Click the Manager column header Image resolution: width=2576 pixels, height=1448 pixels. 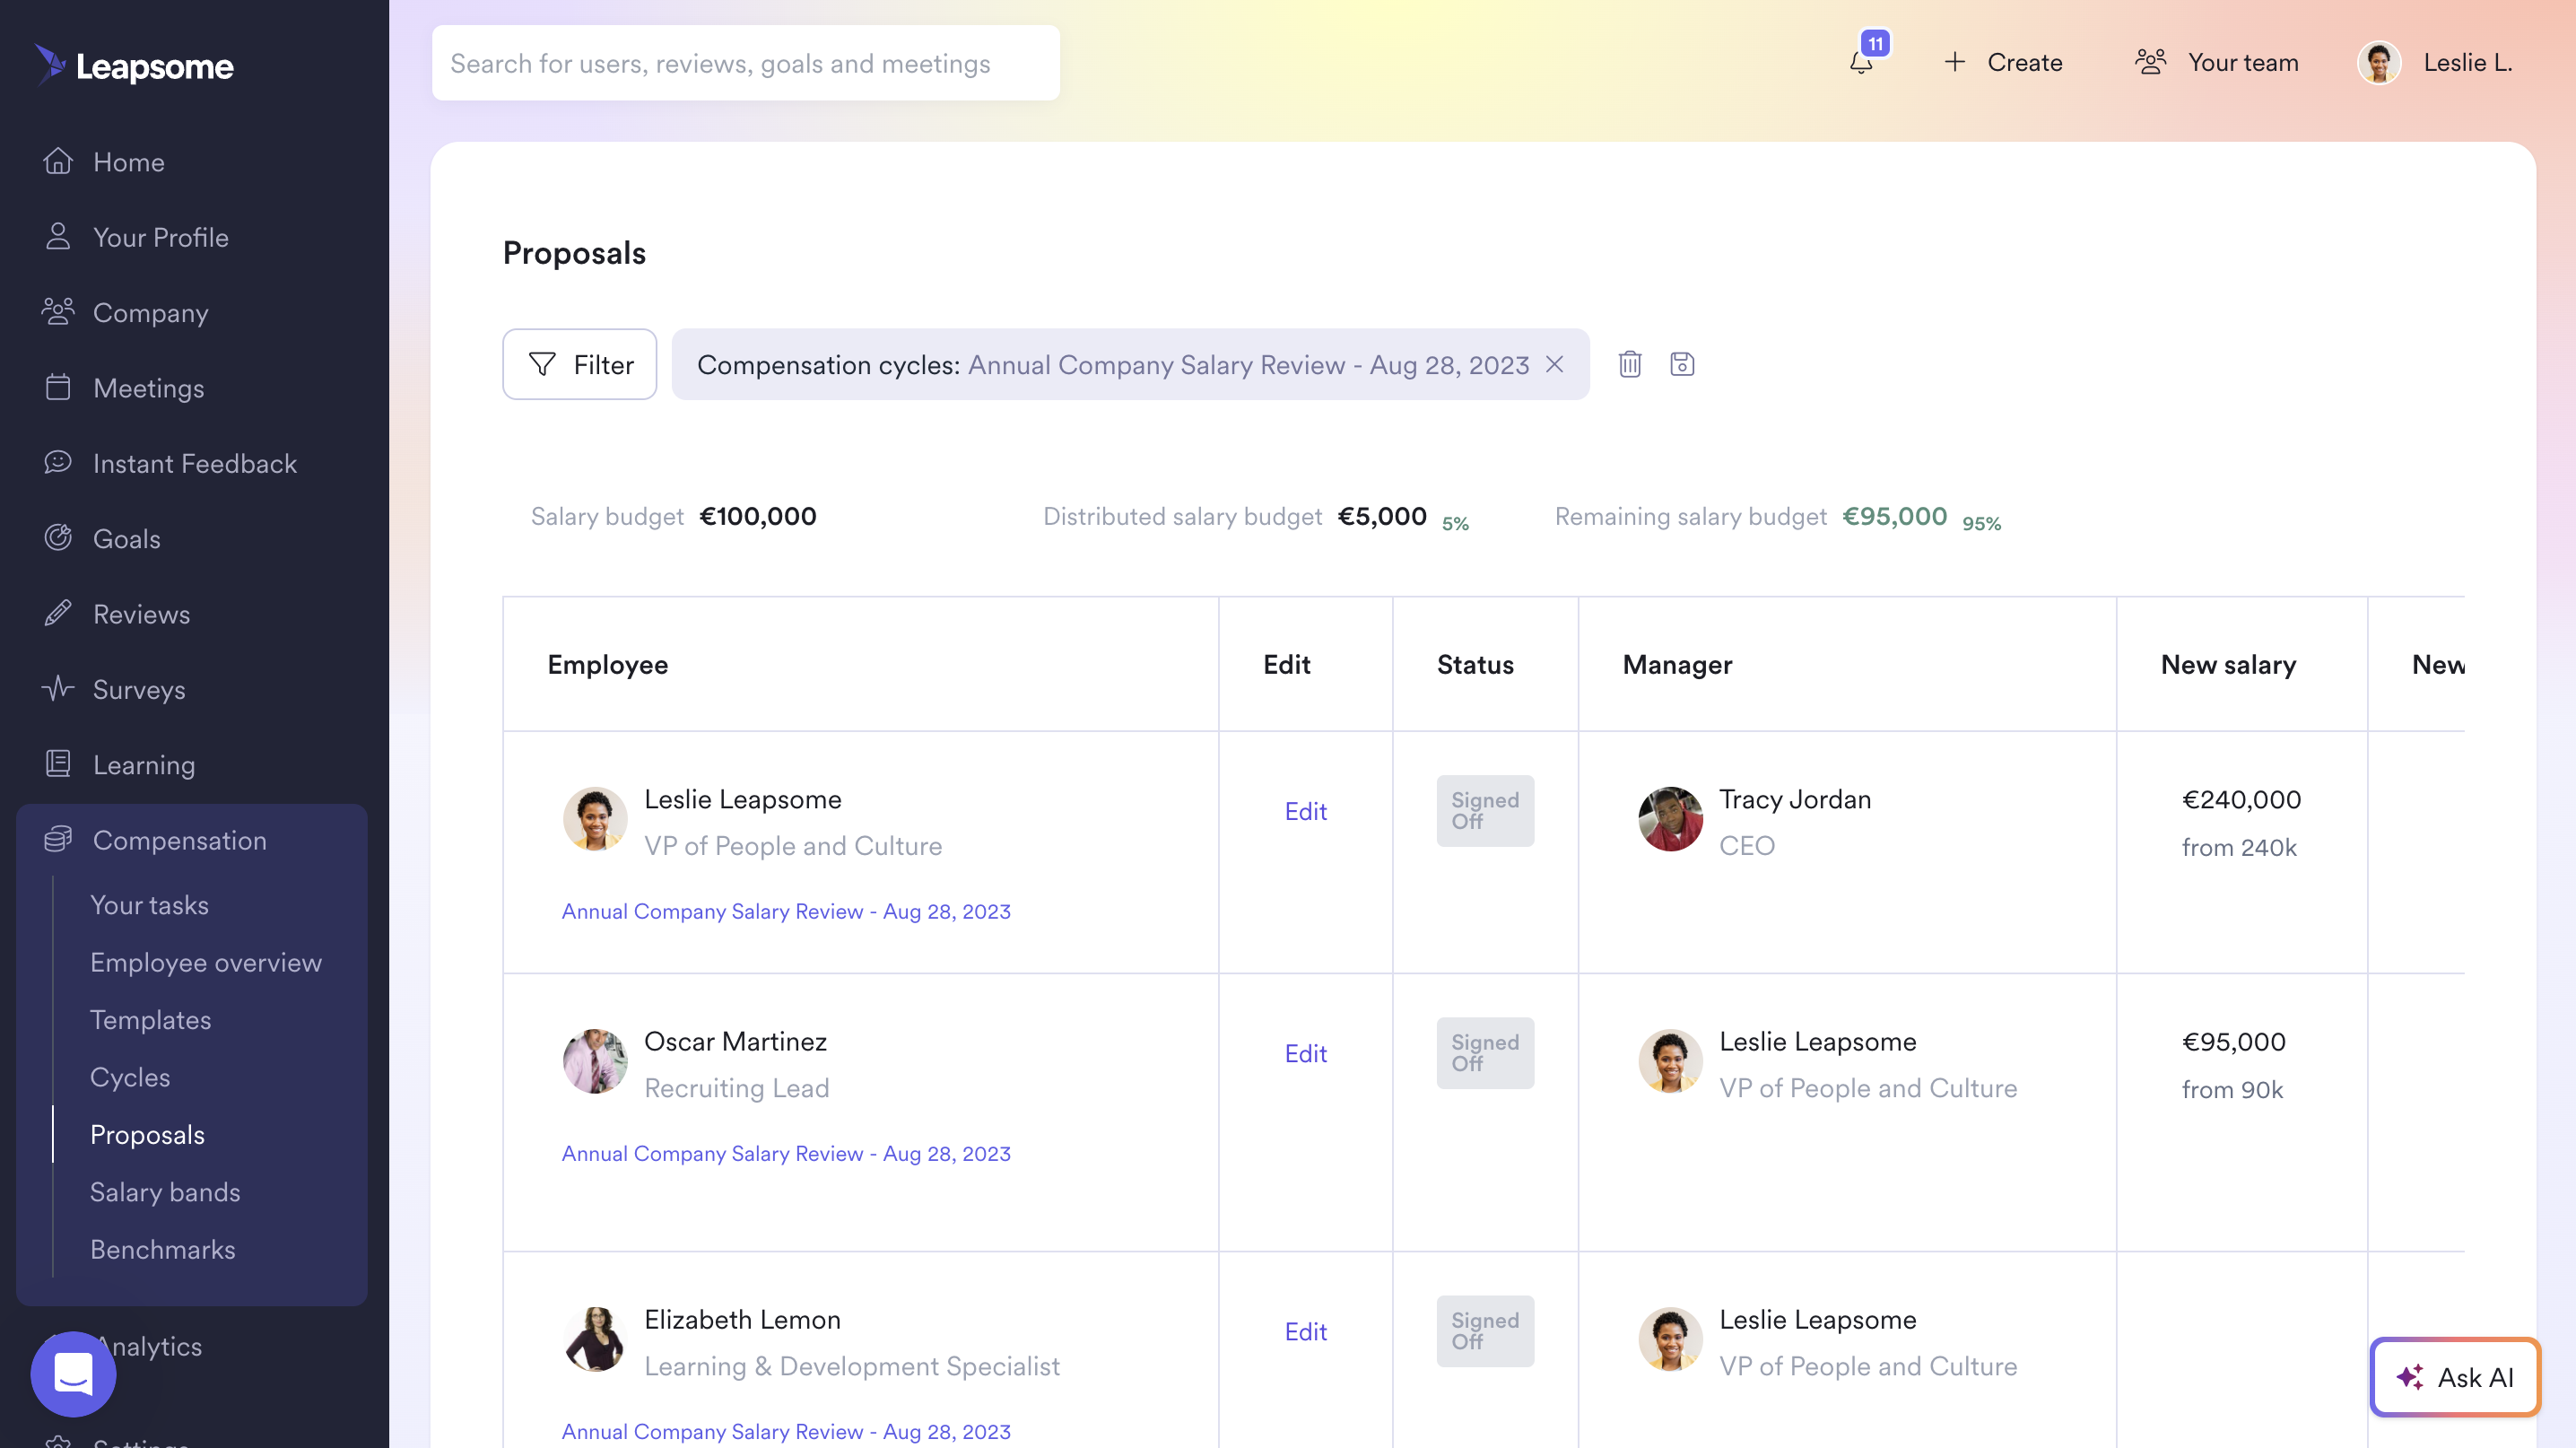[x=1677, y=665]
